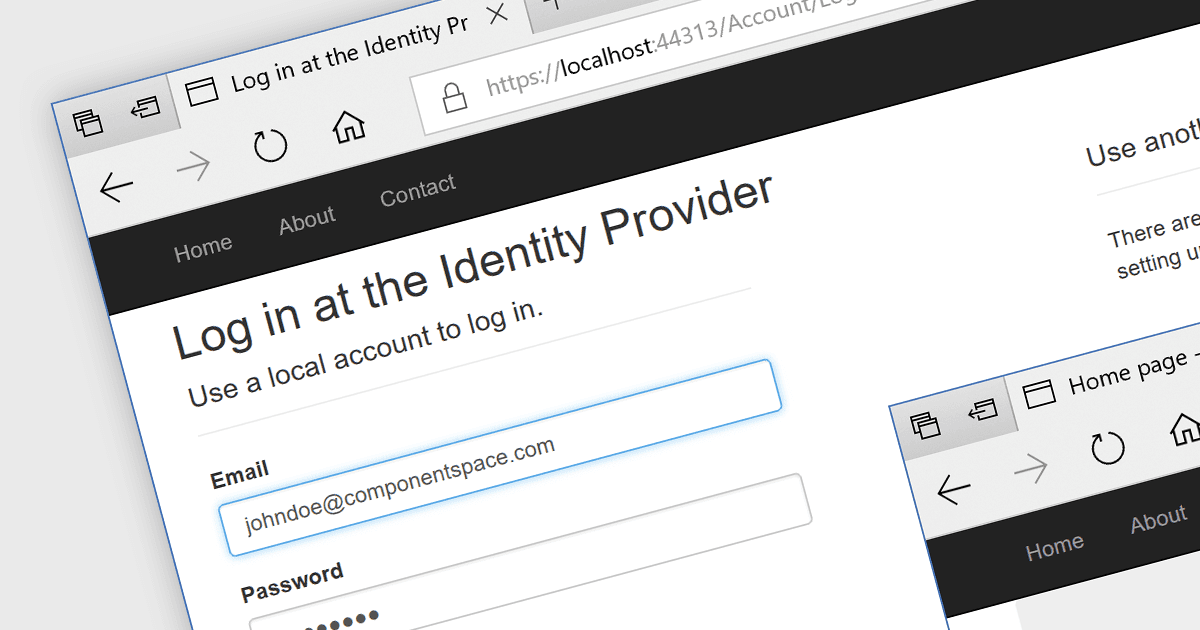
Task: Open Contact in the Identity Provider navbar
Action: pos(418,190)
